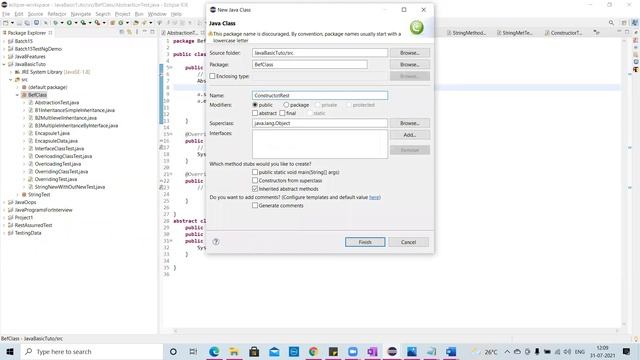The image size is (640, 360).
Task: Click the help question mark in dialog
Action: click(216, 242)
